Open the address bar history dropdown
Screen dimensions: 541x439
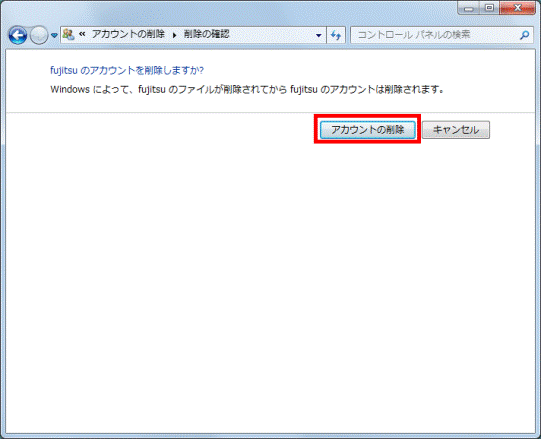(x=318, y=35)
